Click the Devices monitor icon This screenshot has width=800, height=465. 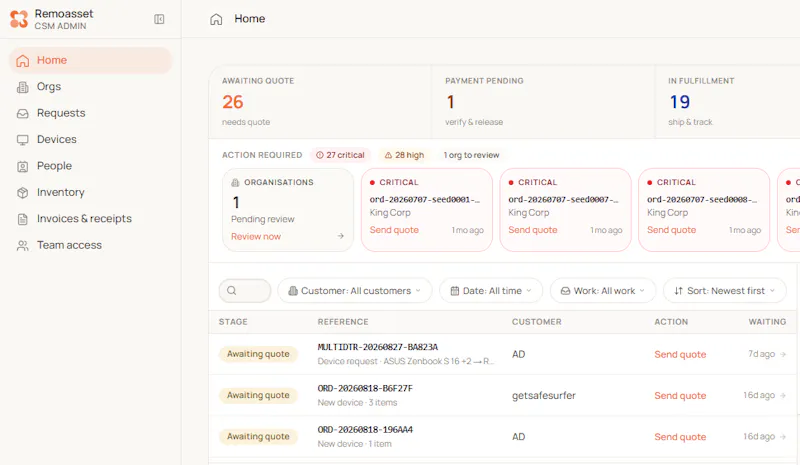[22, 140]
